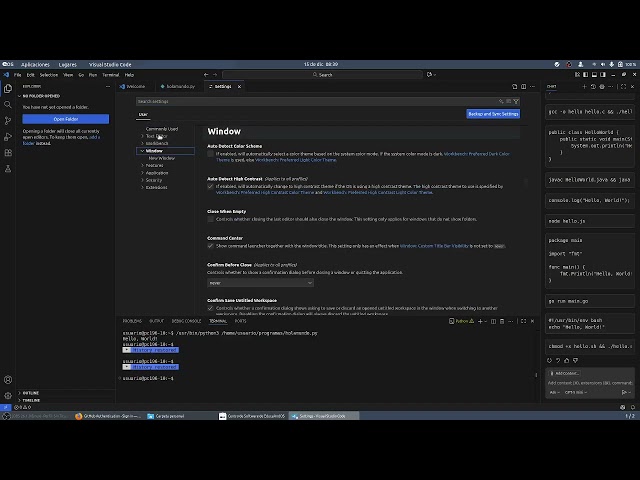Click the filter settings funnel icon

click(516, 101)
